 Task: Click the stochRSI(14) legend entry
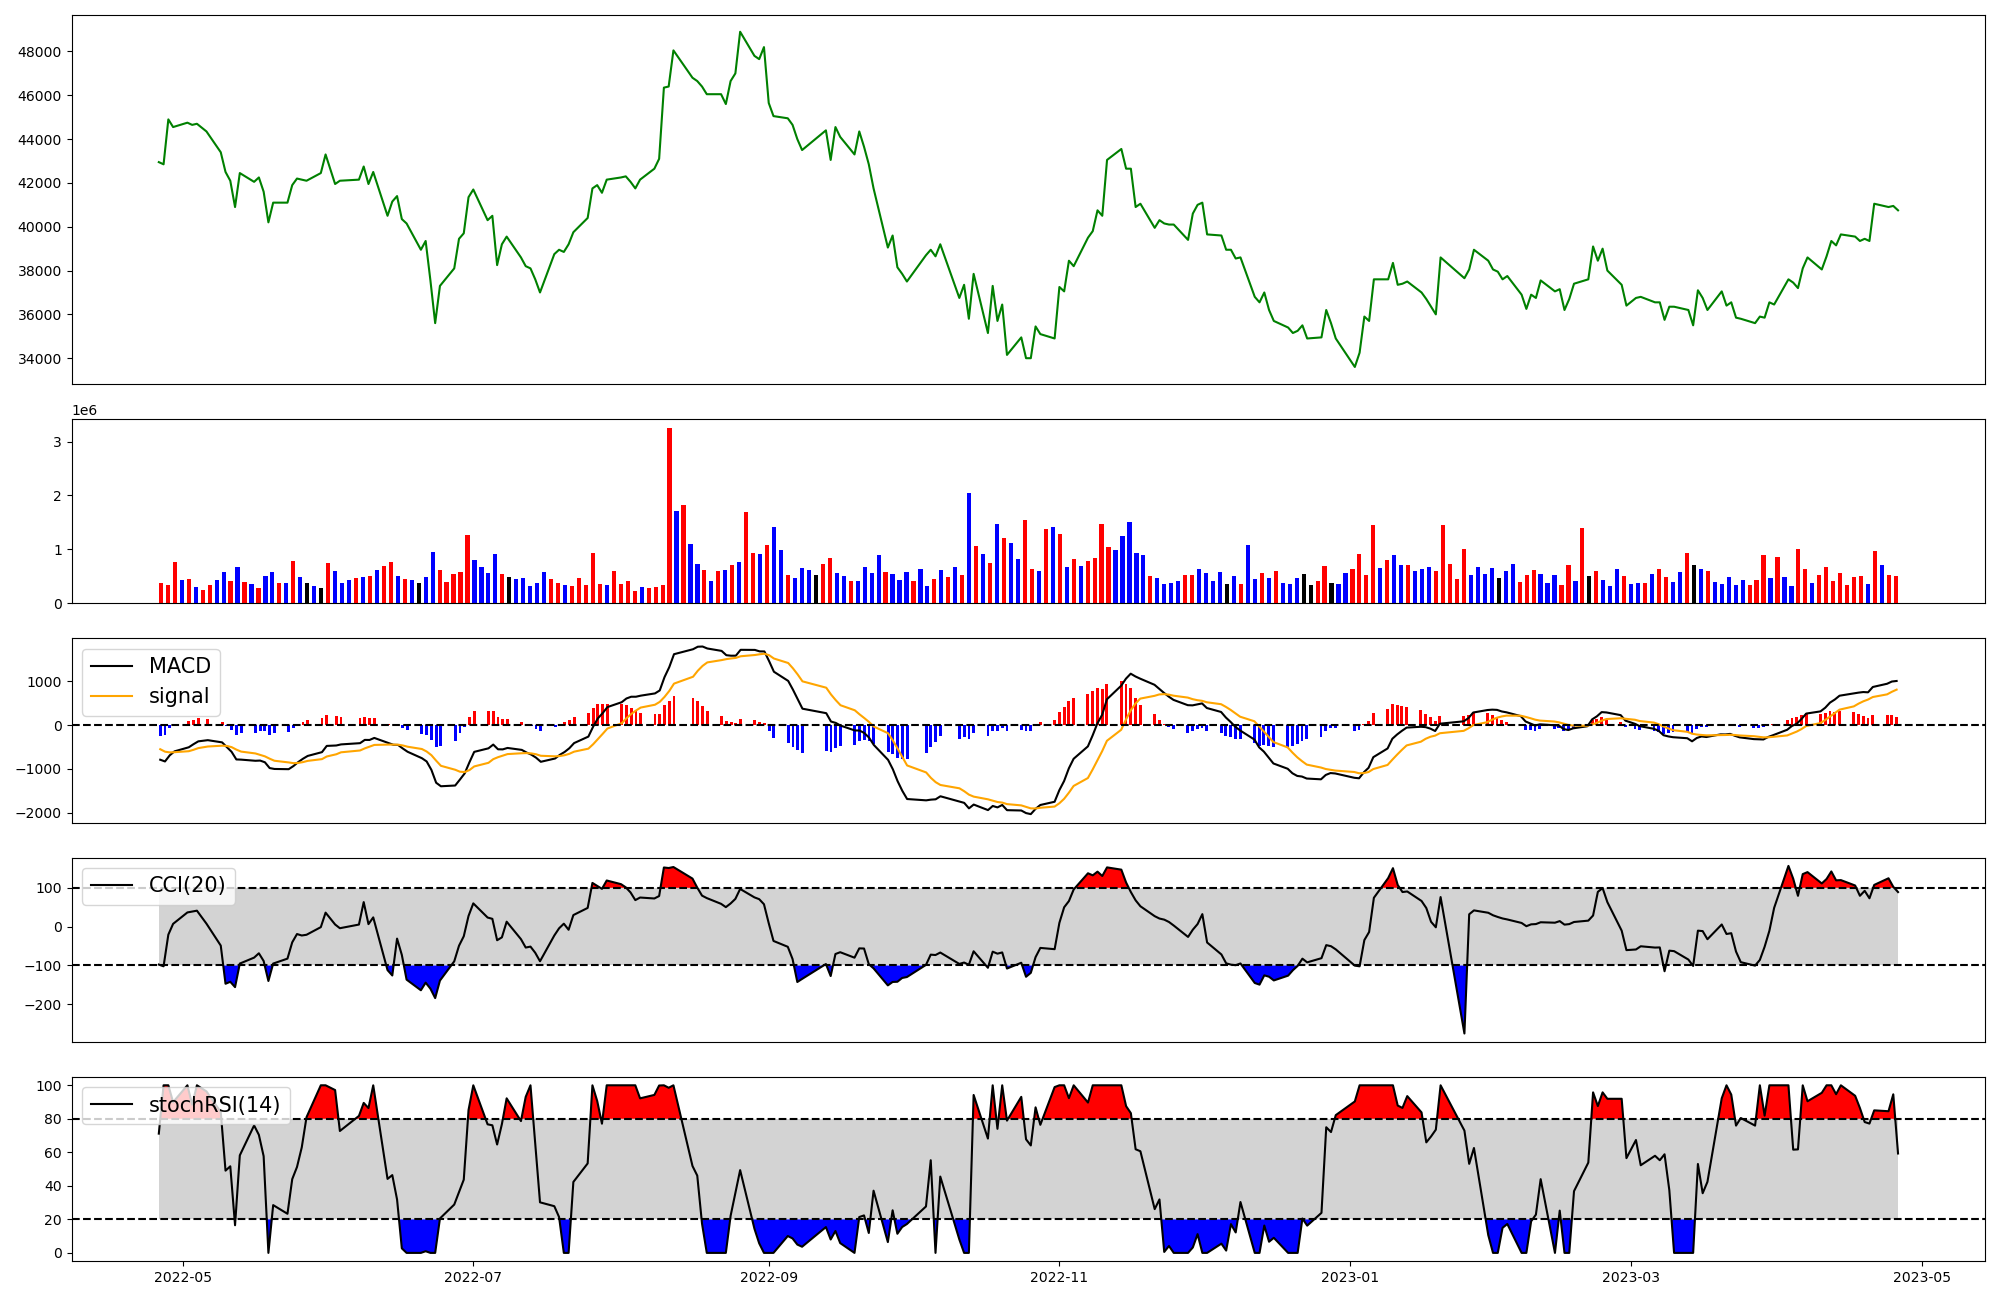pyautogui.click(x=214, y=1105)
